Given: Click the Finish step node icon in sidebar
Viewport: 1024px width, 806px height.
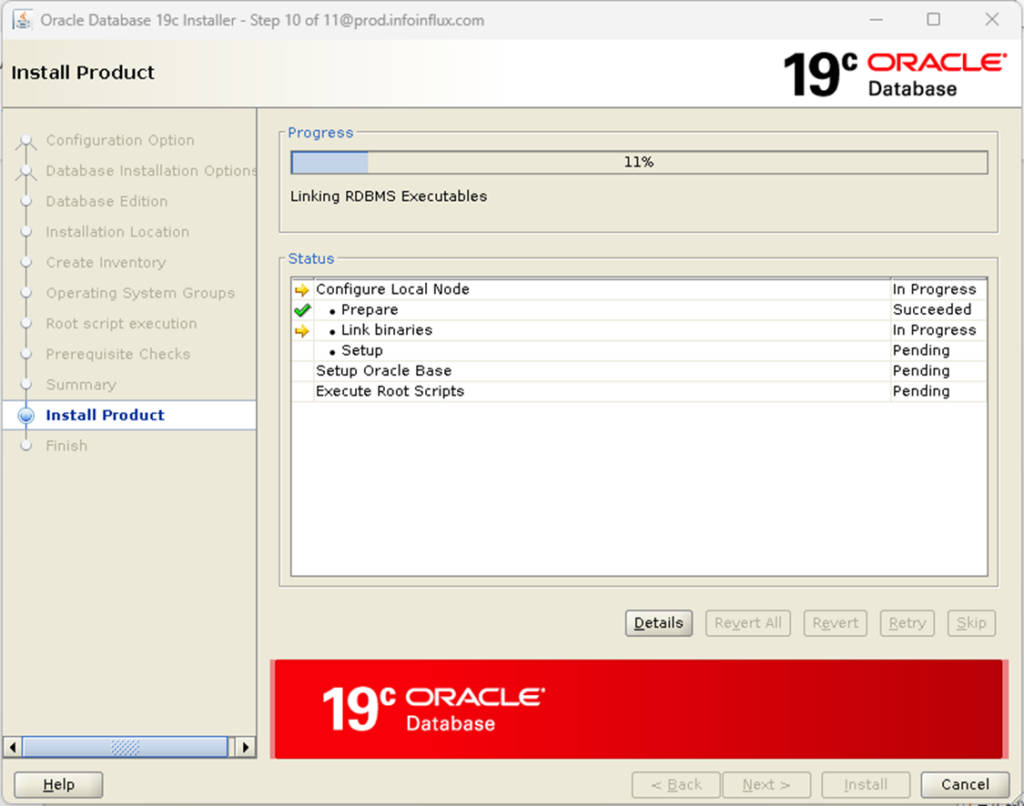Looking at the screenshot, I should [x=27, y=446].
